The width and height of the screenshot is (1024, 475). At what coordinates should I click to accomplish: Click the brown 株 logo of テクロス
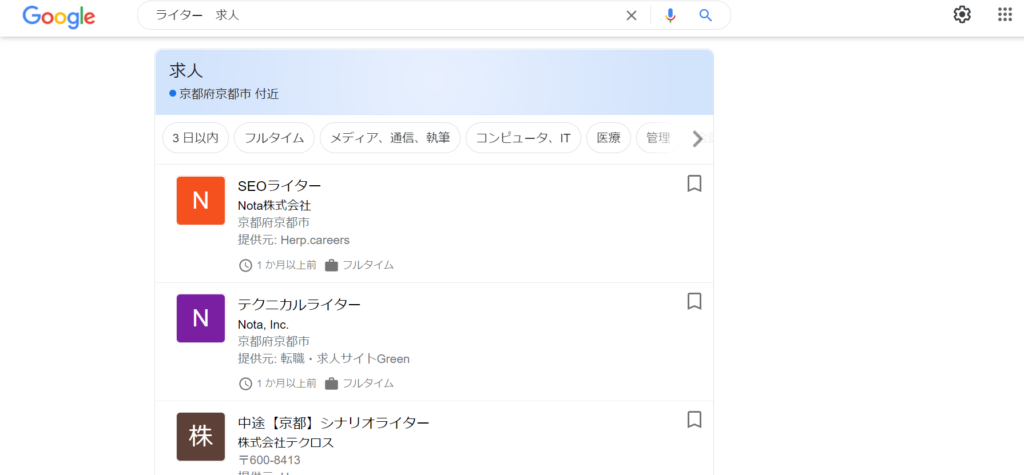click(x=200, y=436)
